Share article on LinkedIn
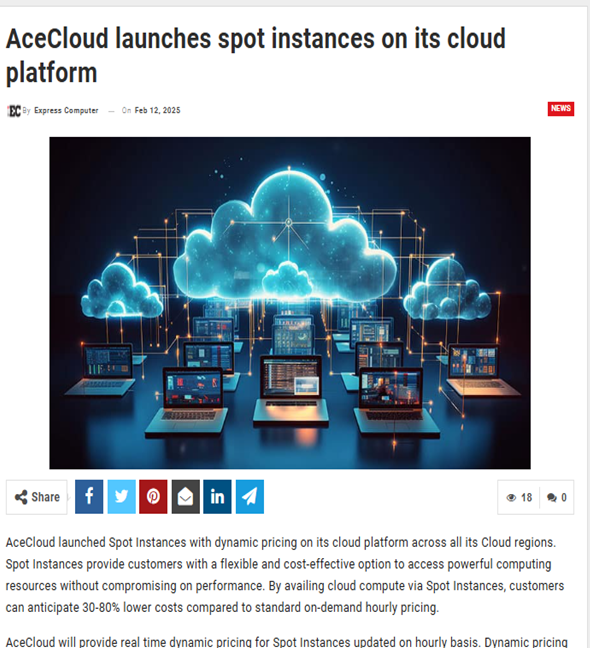The height and width of the screenshot is (648, 590). 217,496
